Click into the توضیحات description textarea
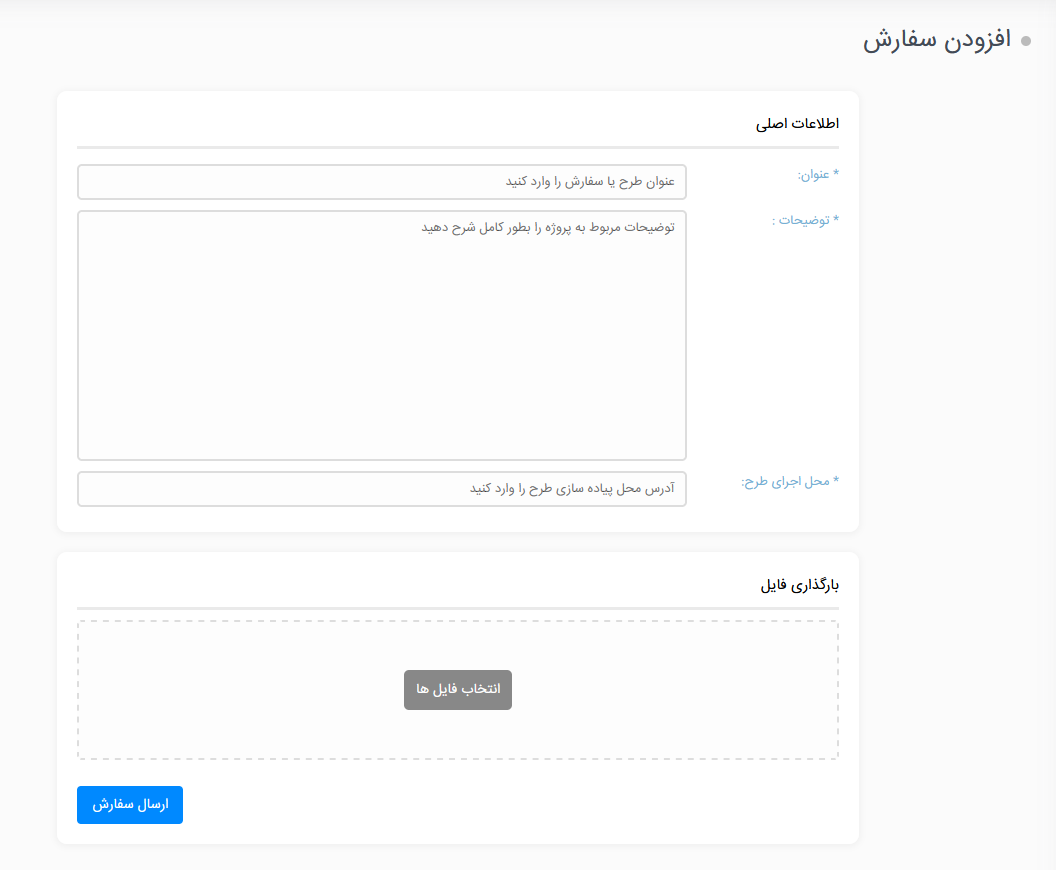Screen dimensions: 1056x870 coord(382,335)
